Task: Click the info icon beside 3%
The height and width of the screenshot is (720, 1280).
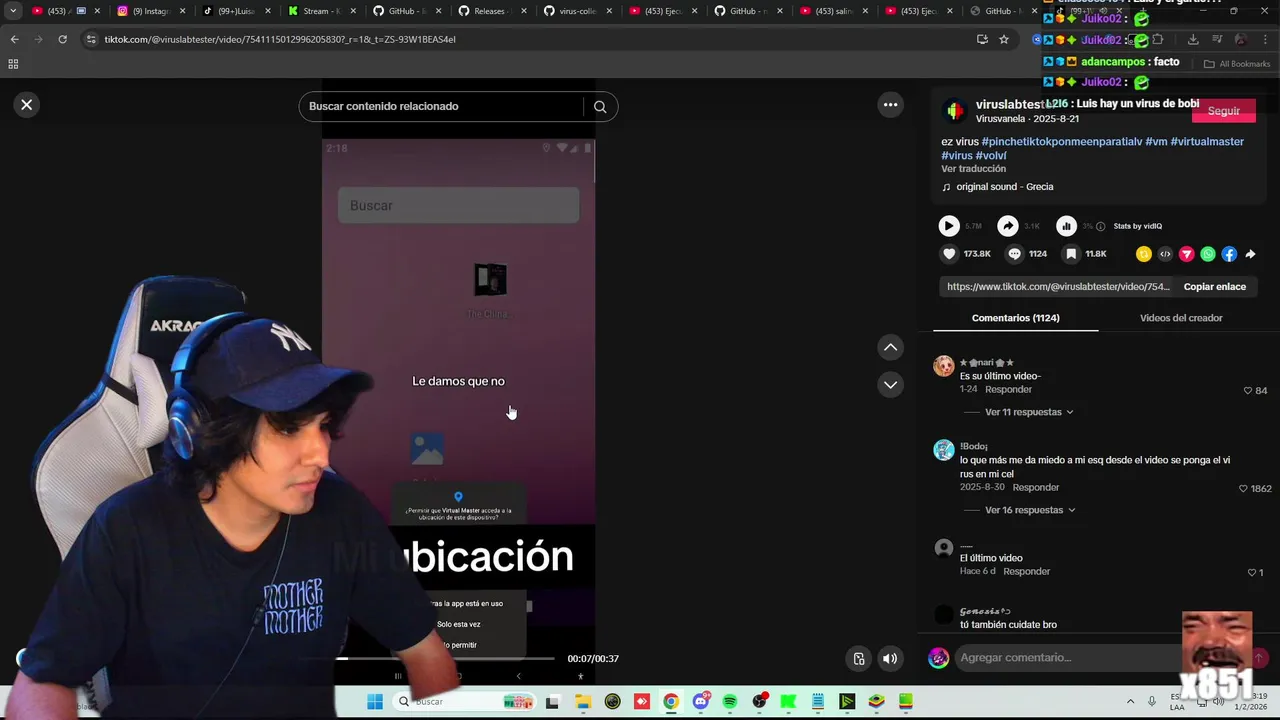Action: coord(1101,226)
